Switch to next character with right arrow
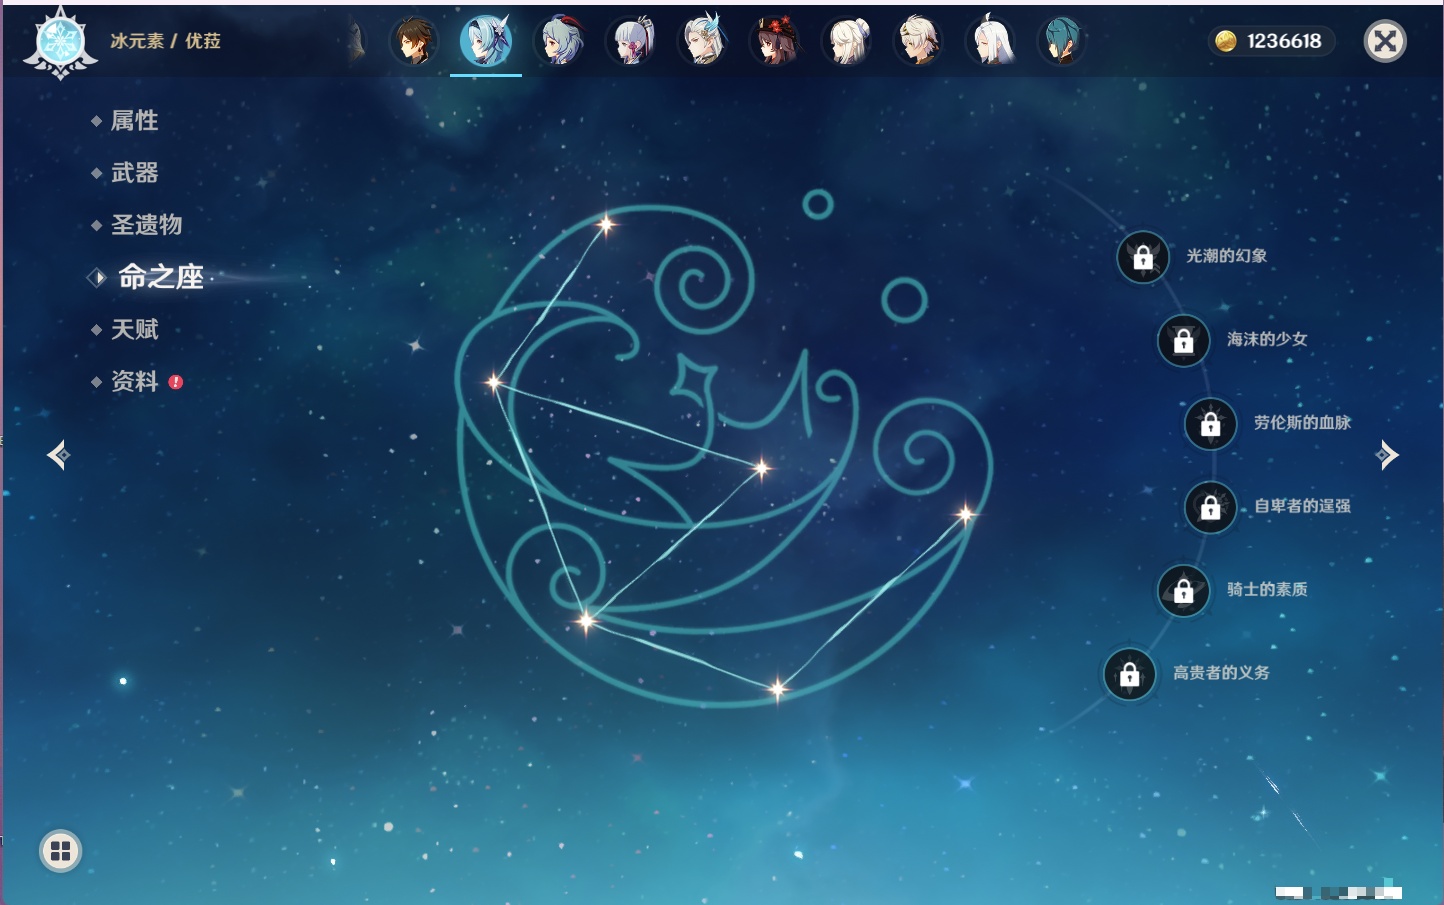1444x905 pixels. [x=1386, y=455]
